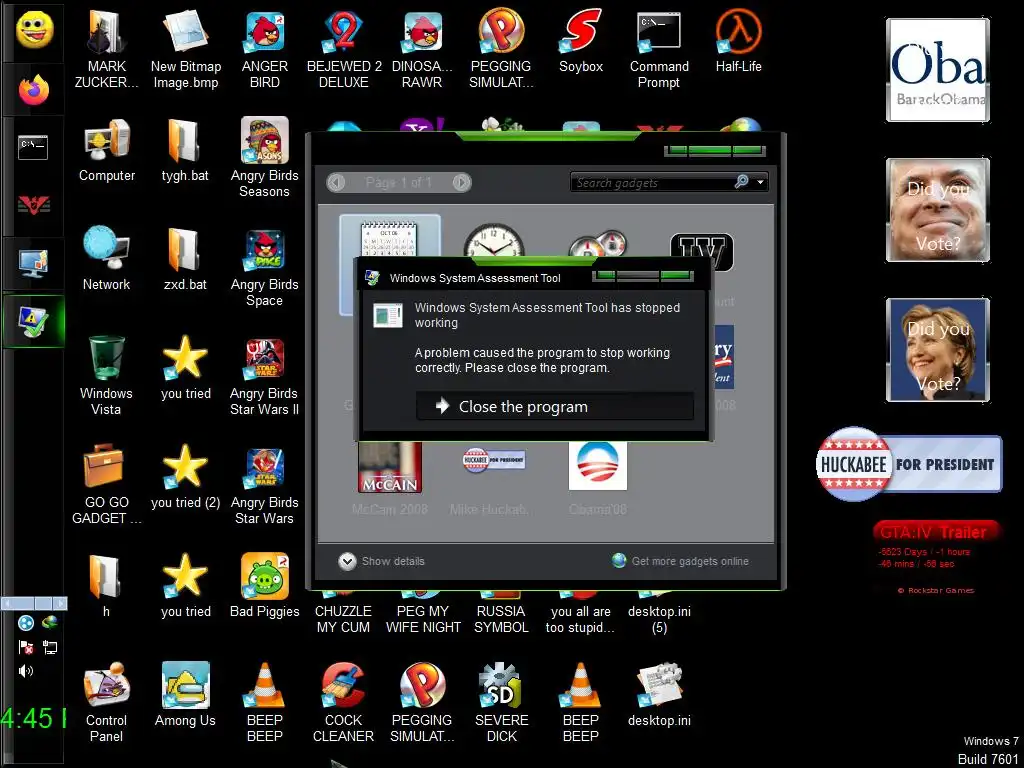Select the you tried (2) star icon
The width and height of the screenshot is (1024, 768).
185,478
